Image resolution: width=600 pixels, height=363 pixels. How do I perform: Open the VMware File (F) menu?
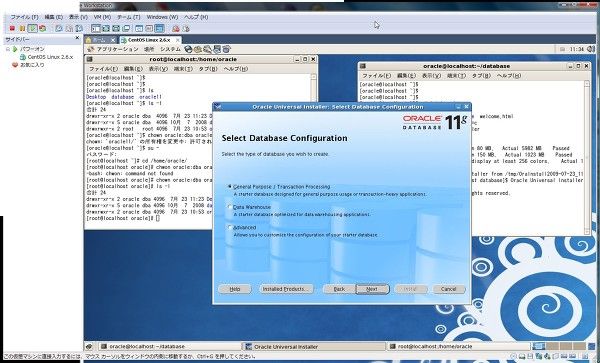point(24,17)
